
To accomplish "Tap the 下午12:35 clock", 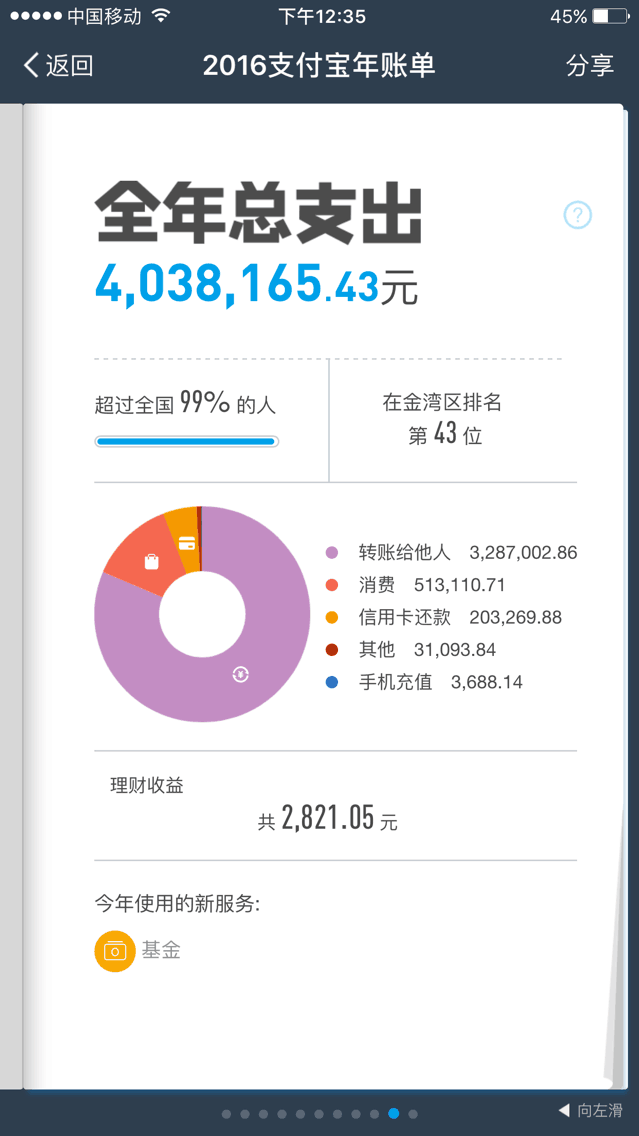I will tap(322, 16).
